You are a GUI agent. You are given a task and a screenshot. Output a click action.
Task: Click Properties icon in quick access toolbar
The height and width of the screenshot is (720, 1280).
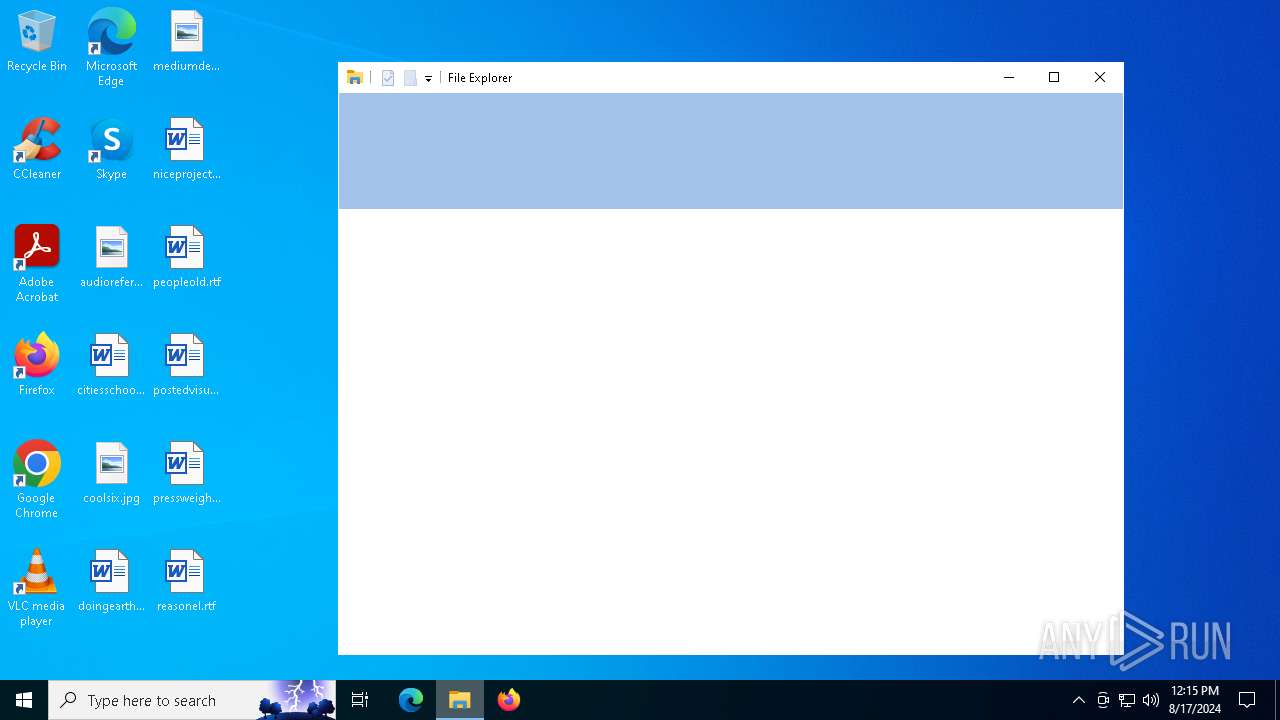click(x=388, y=78)
